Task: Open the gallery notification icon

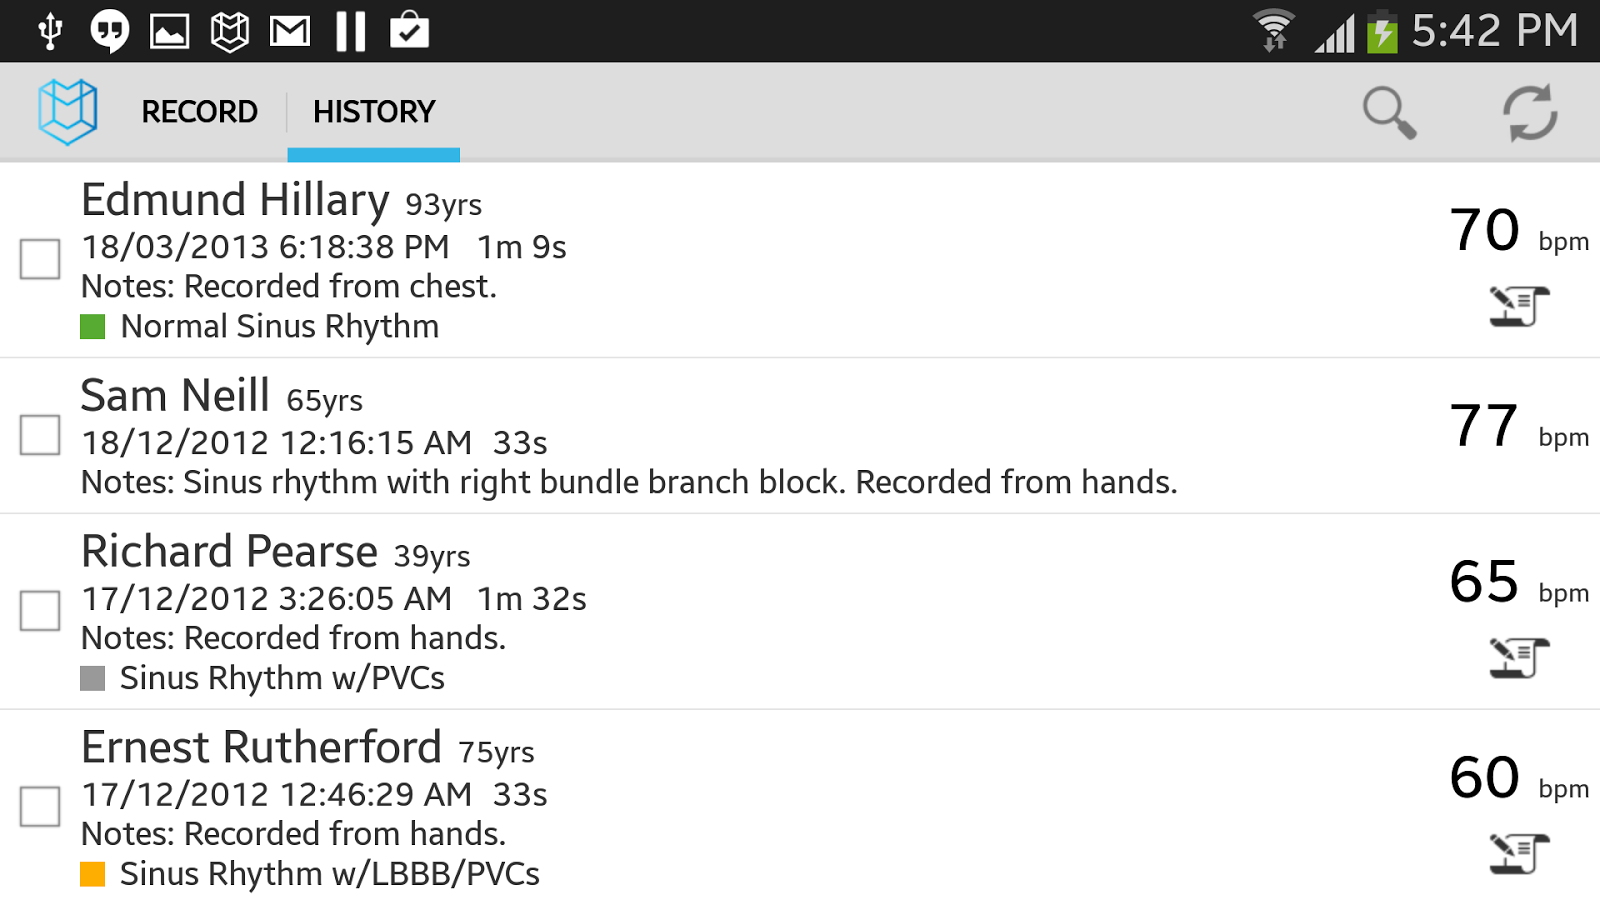Action: [170, 30]
